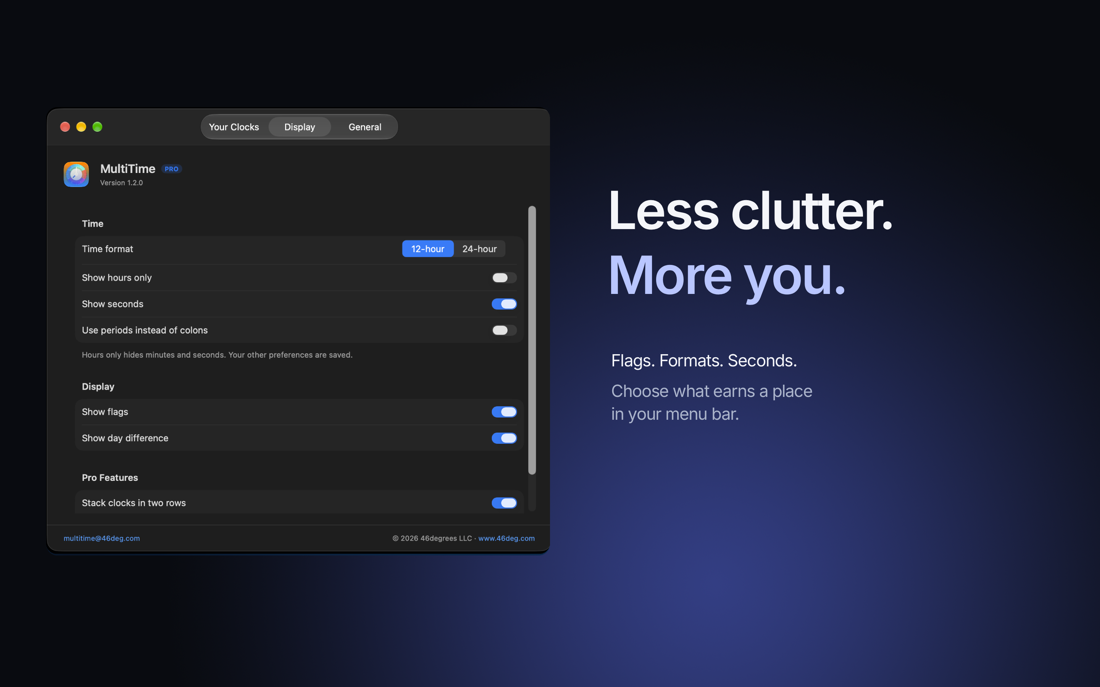This screenshot has width=1100, height=687.
Task: Disable the Show flags switch
Action: tap(504, 412)
